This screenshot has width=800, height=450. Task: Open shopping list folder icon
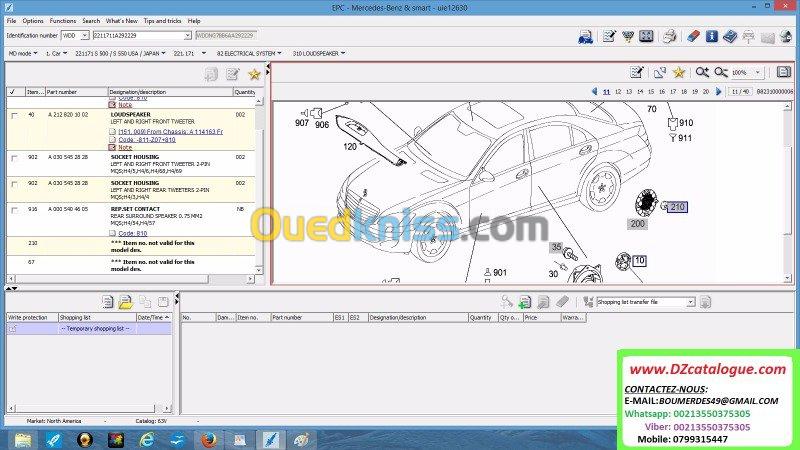tap(126, 302)
